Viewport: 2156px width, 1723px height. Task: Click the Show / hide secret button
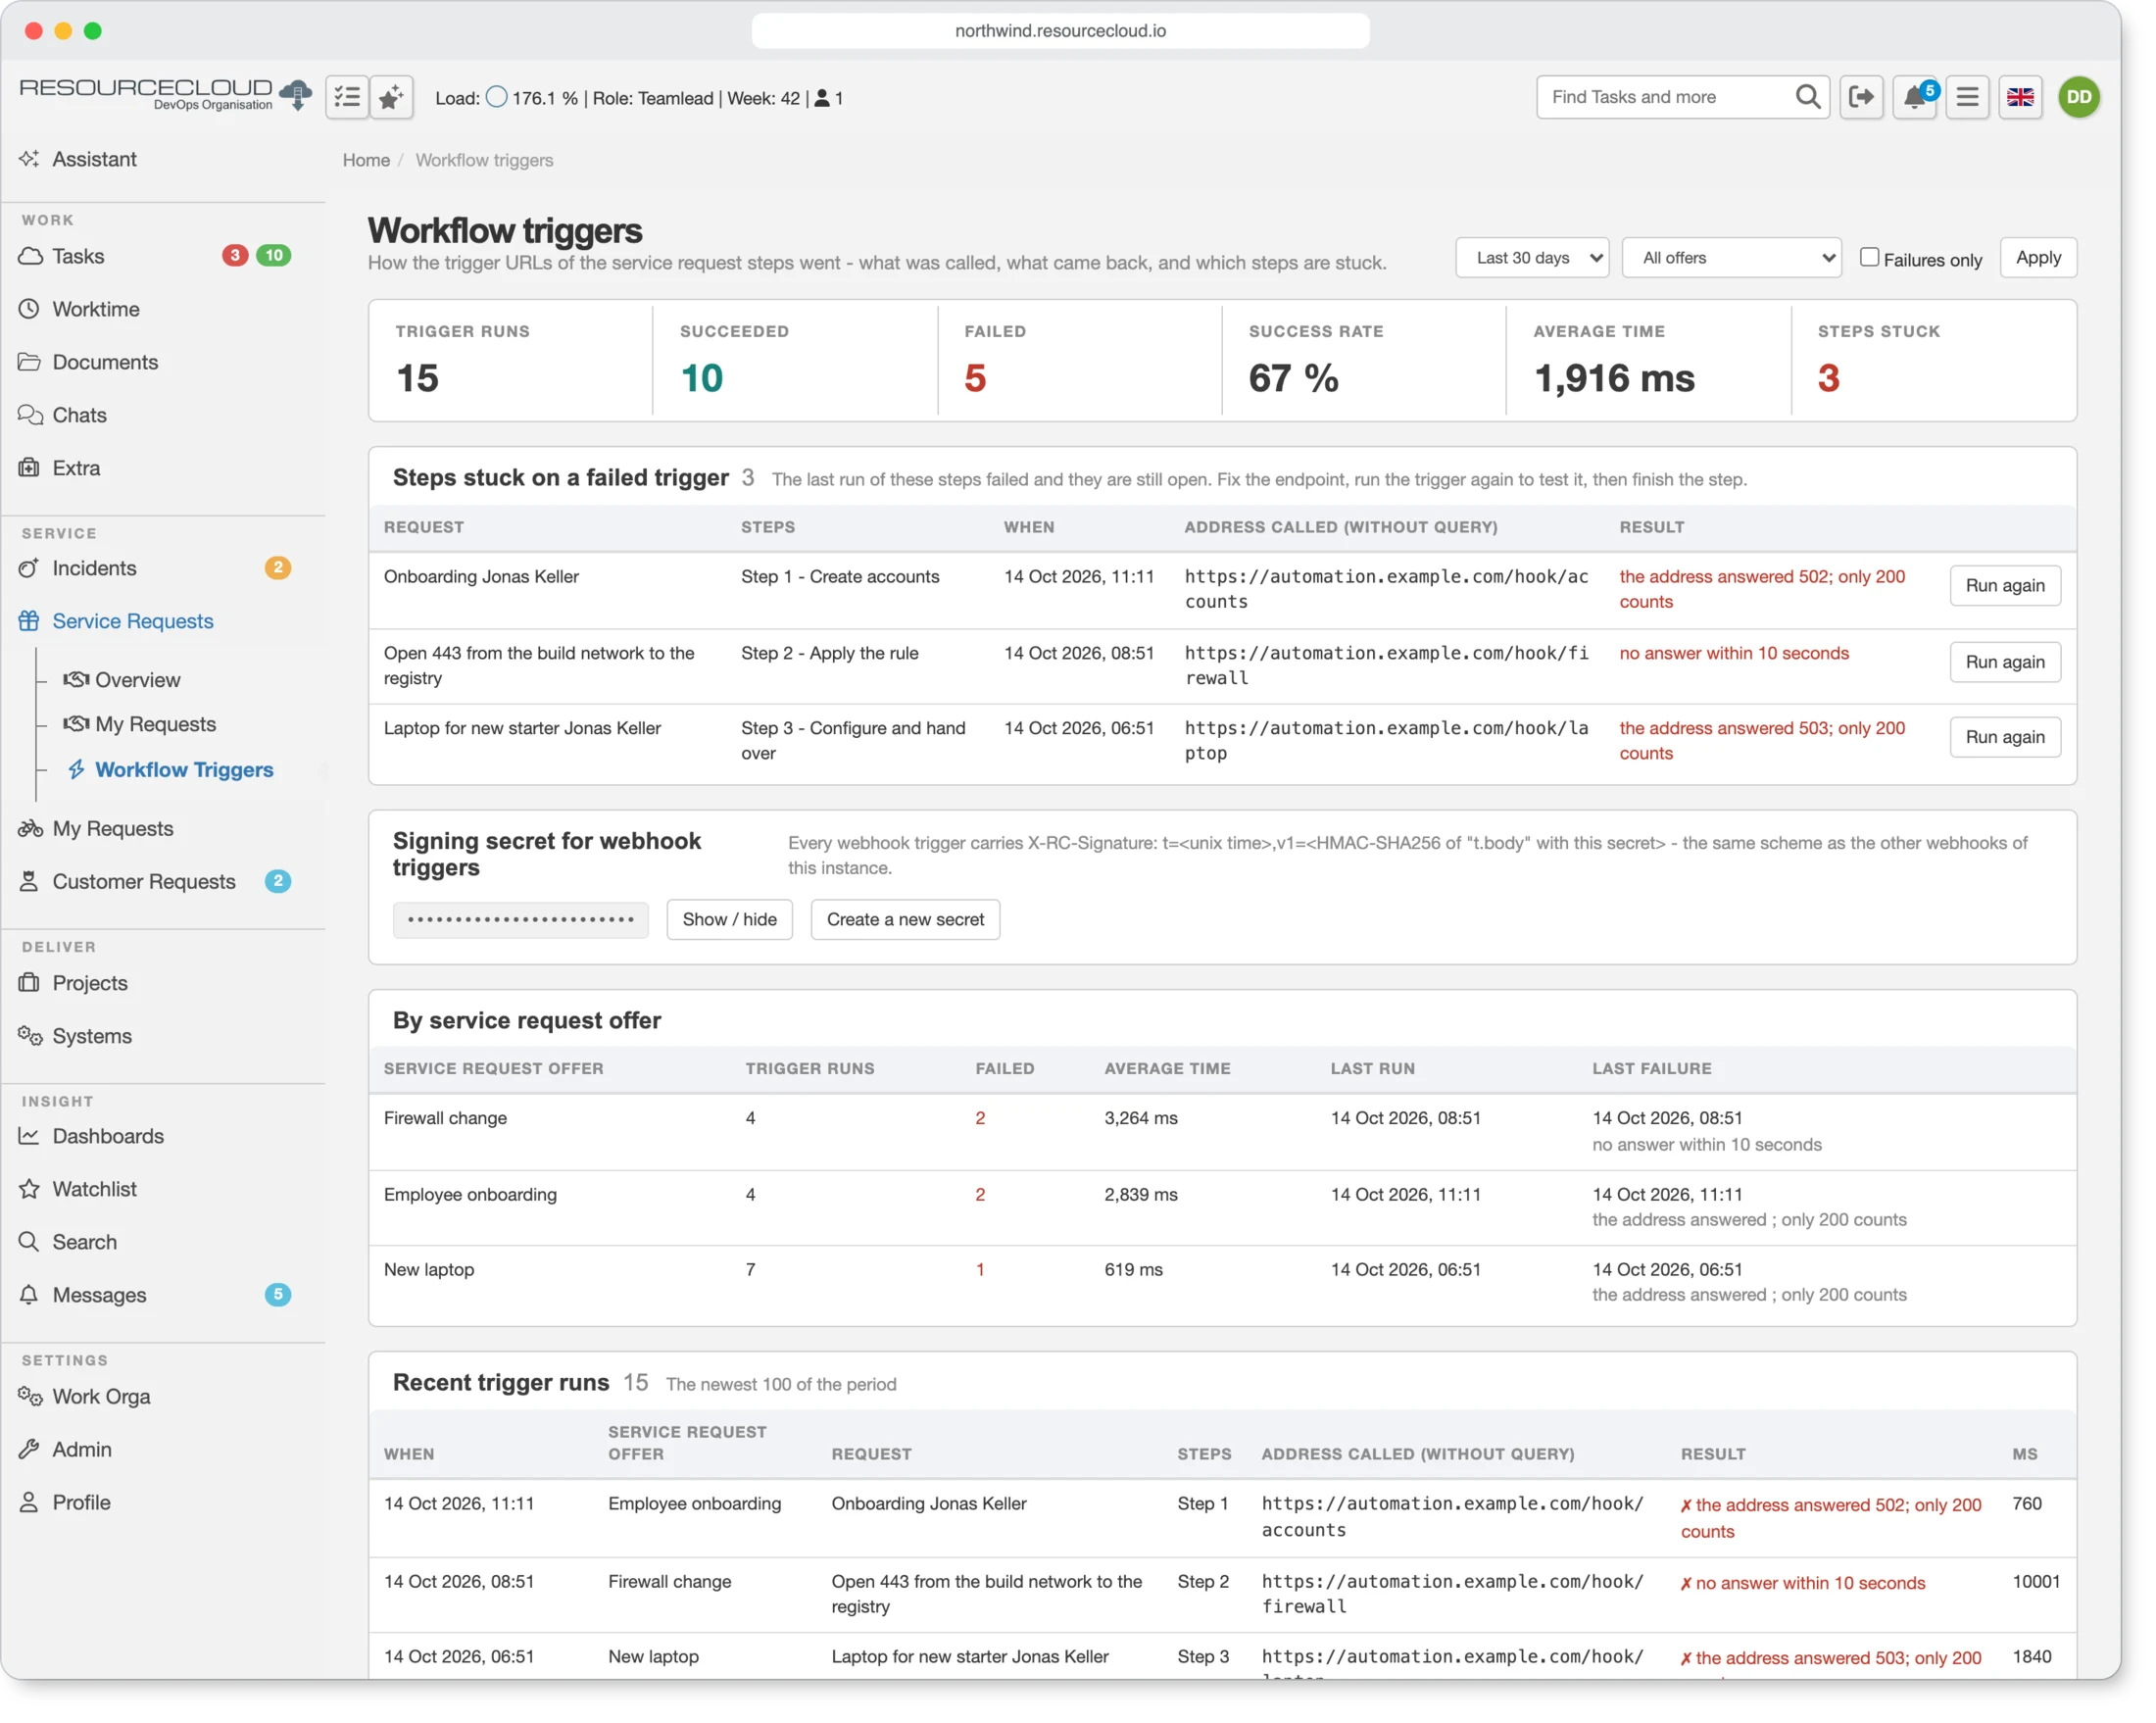729,920
